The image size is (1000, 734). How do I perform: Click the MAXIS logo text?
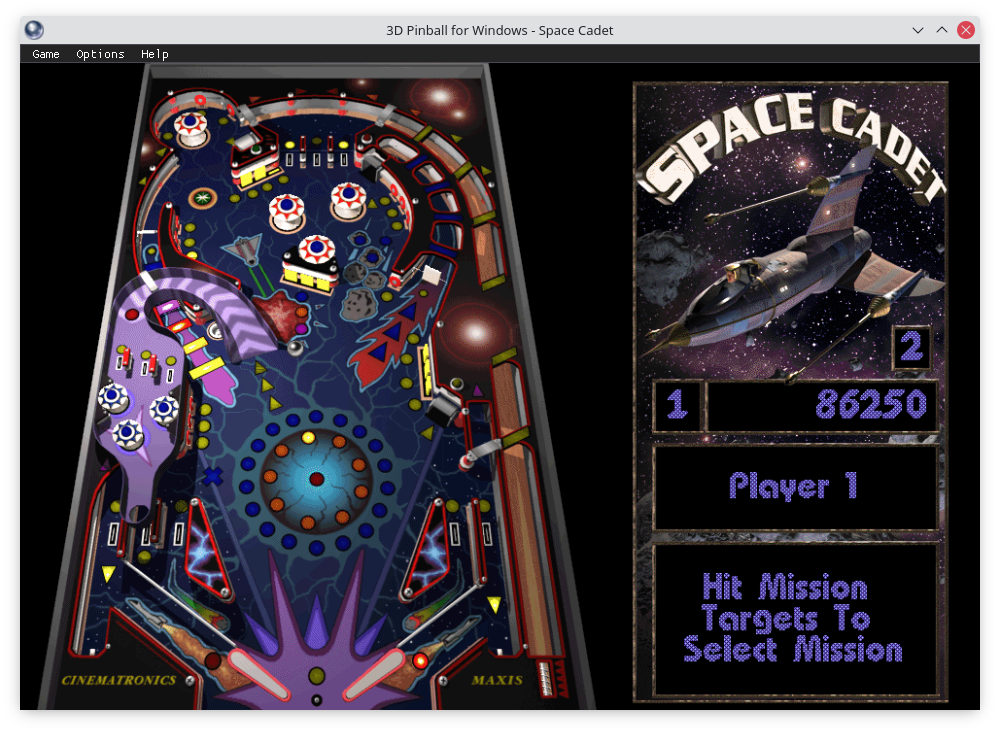[x=497, y=680]
